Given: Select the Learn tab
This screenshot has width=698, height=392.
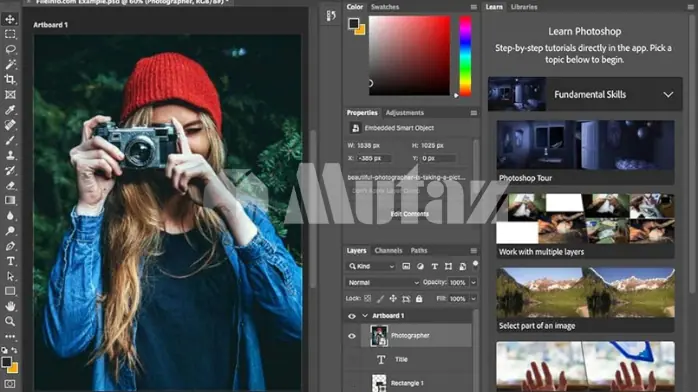Looking at the screenshot, I should point(494,7).
